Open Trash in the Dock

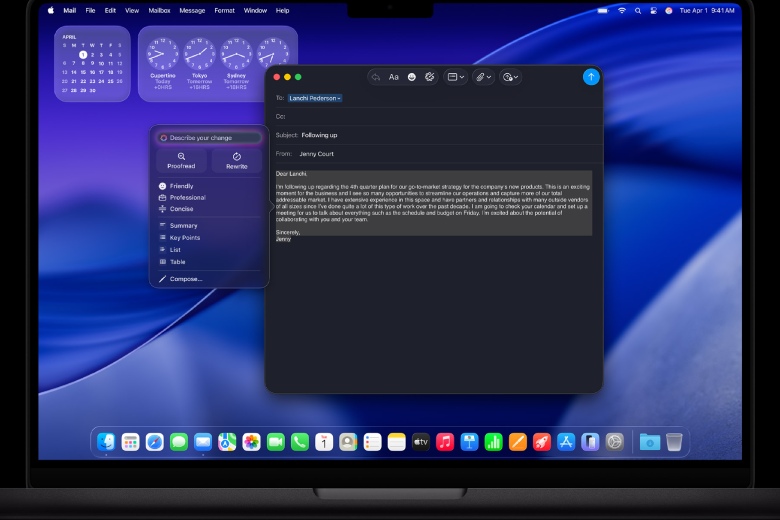(674, 442)
